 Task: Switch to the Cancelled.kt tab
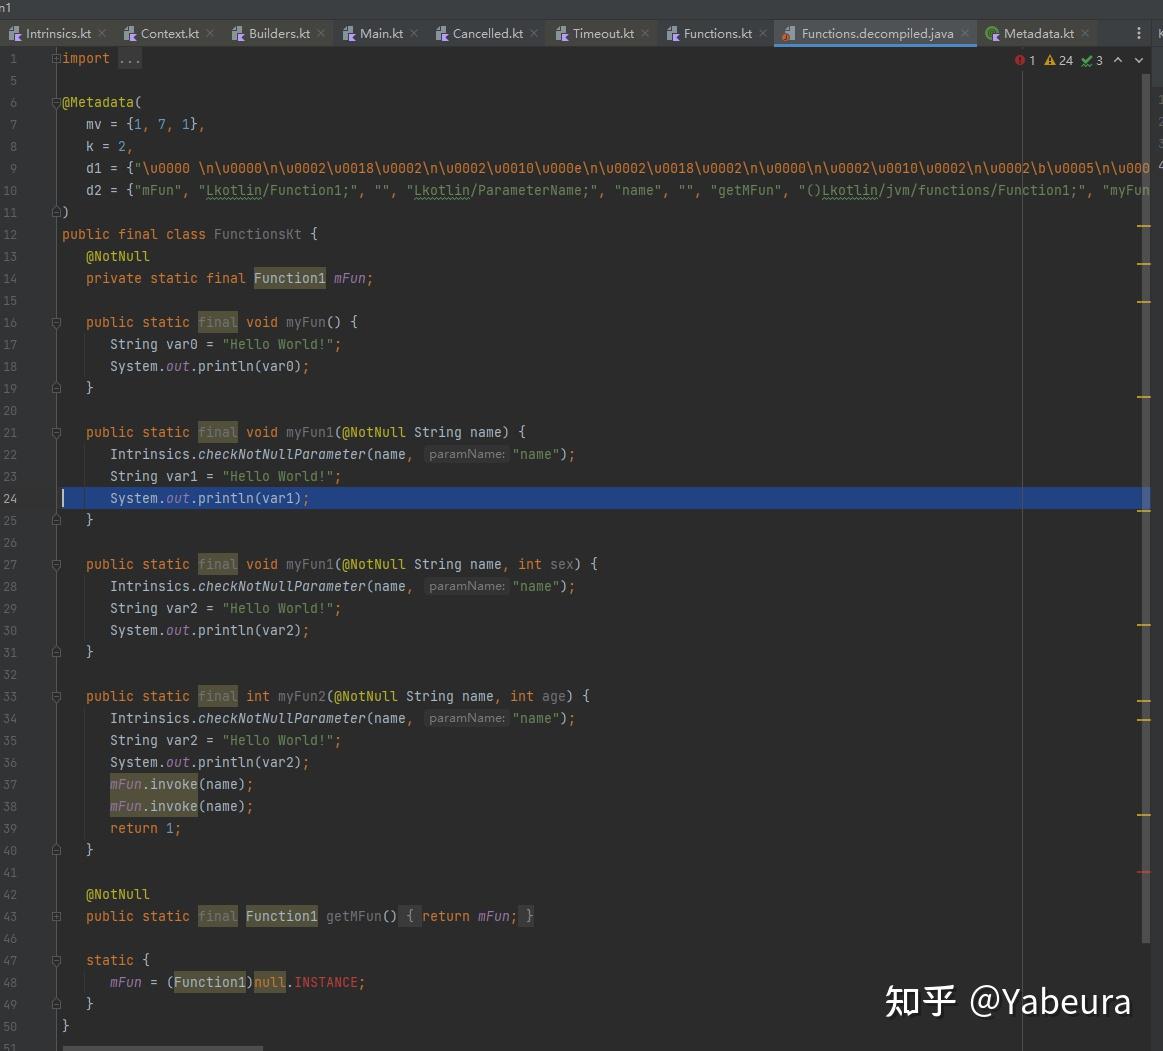(487, 33)
